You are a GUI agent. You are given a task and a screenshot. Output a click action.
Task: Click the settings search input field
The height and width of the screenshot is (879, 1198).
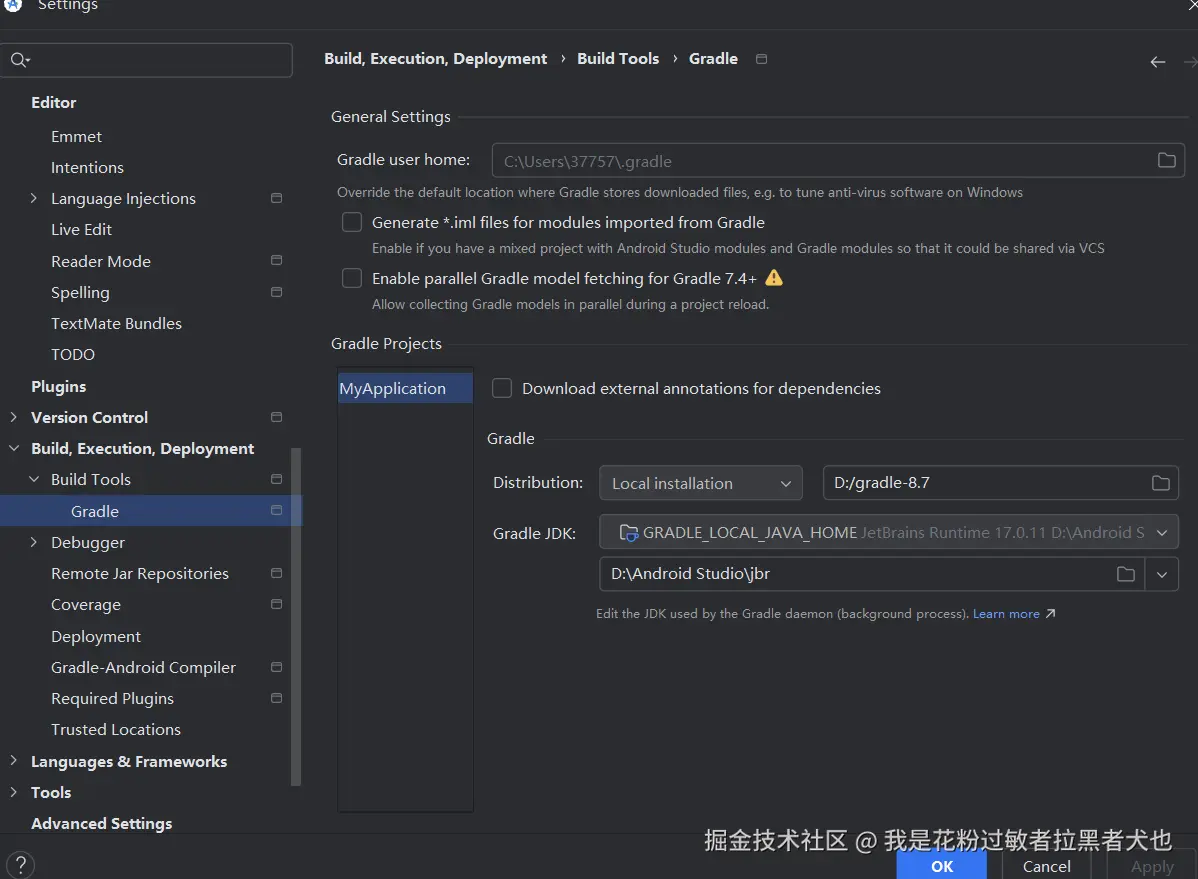tap(147, 60)
